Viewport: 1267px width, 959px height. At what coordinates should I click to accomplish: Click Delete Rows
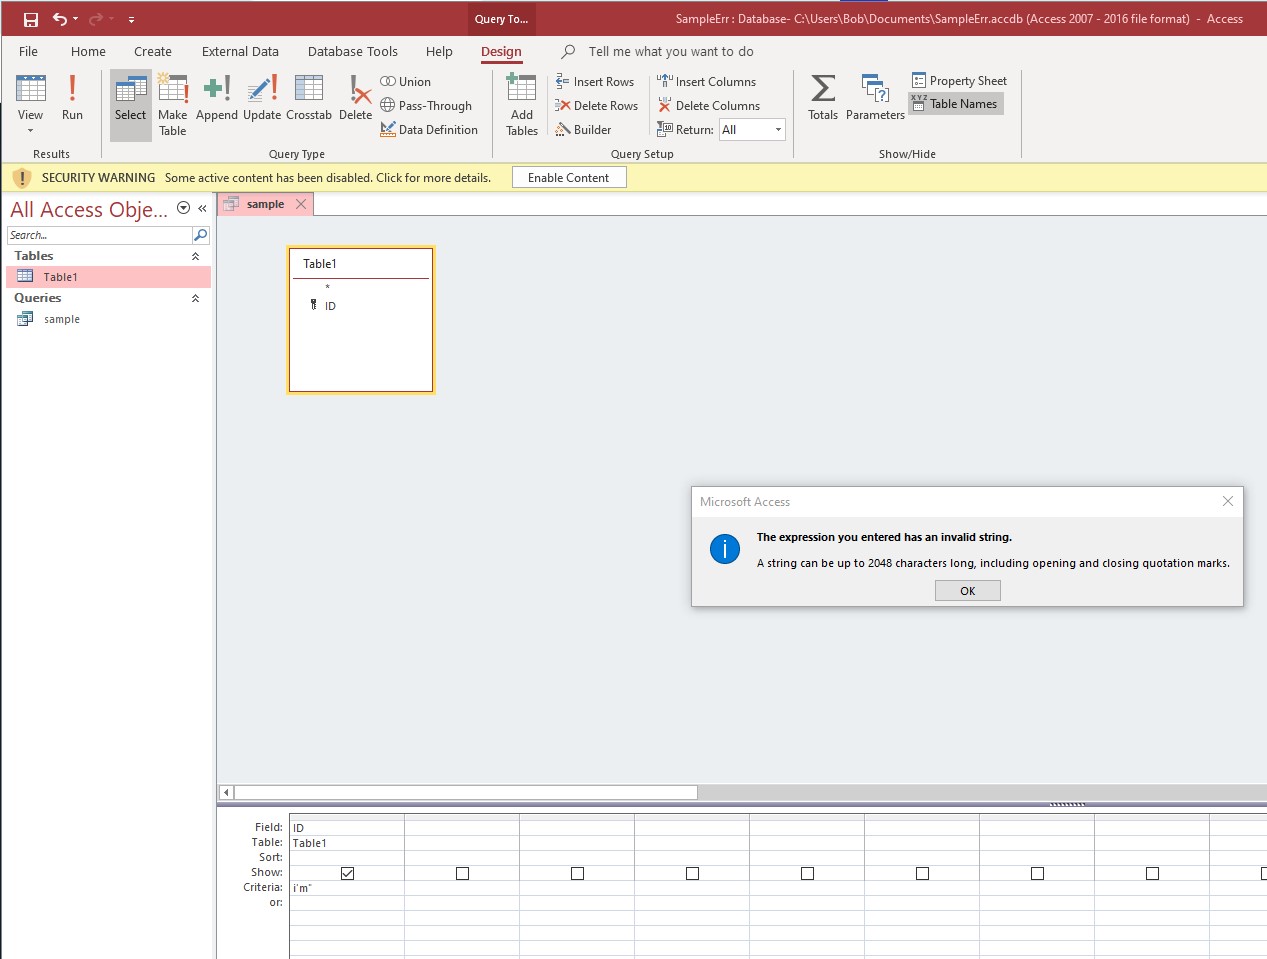coord(597,106)
